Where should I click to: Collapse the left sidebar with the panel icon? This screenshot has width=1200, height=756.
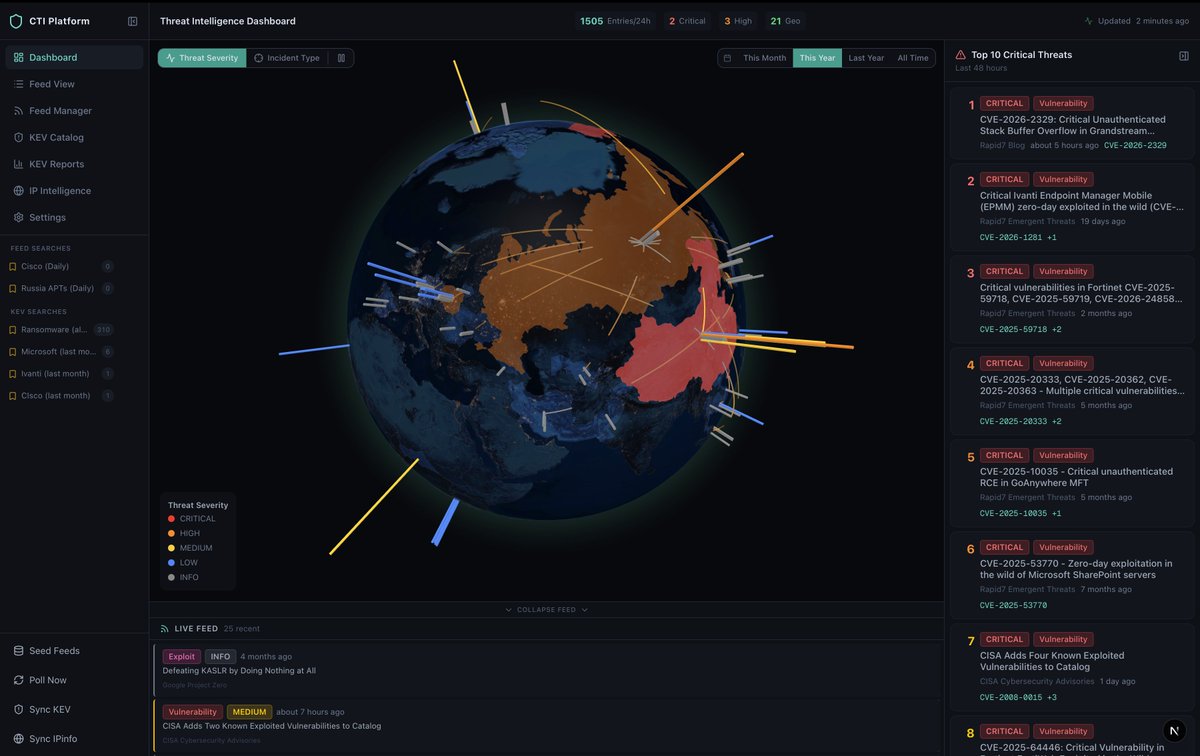133,21
